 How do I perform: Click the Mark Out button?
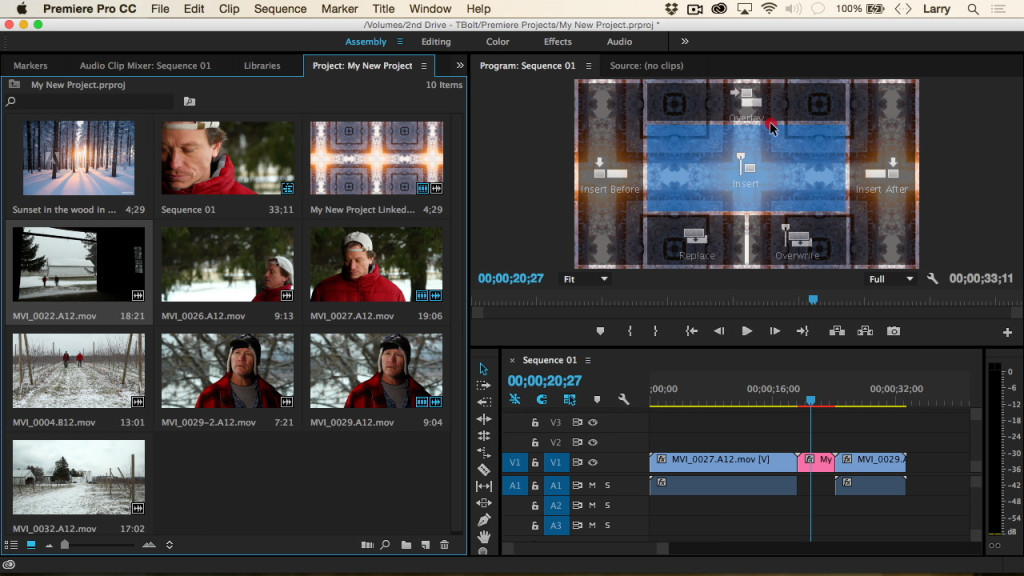pos(655,331)
